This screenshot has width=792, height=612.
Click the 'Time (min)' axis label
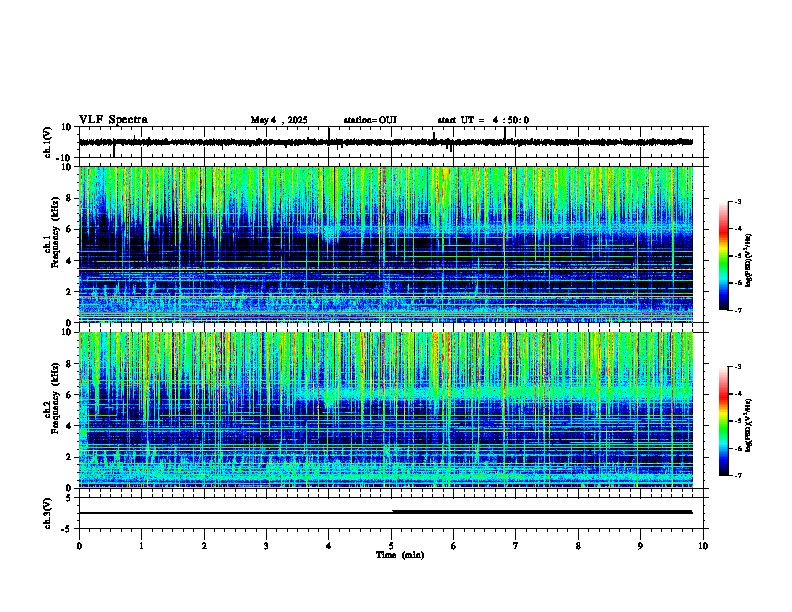point(400,555)
